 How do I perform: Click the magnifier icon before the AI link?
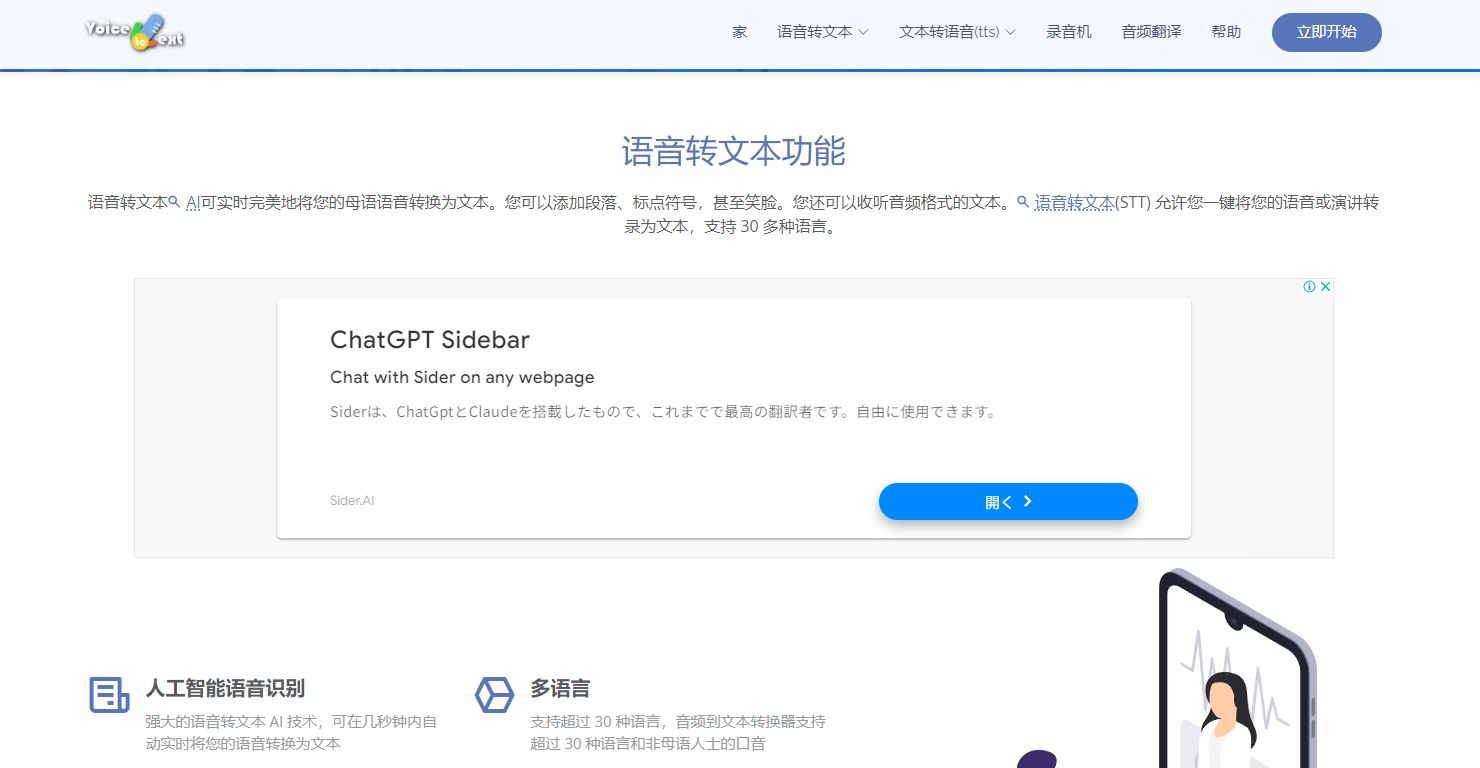[174, 201]
